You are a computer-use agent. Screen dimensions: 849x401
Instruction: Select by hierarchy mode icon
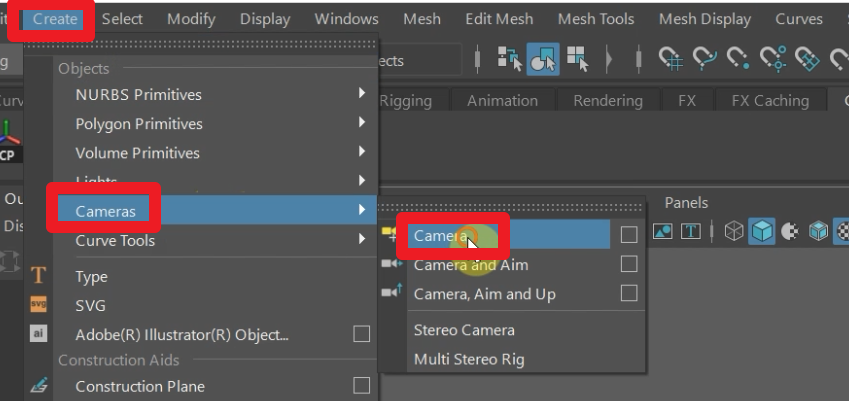pos(511,60)
